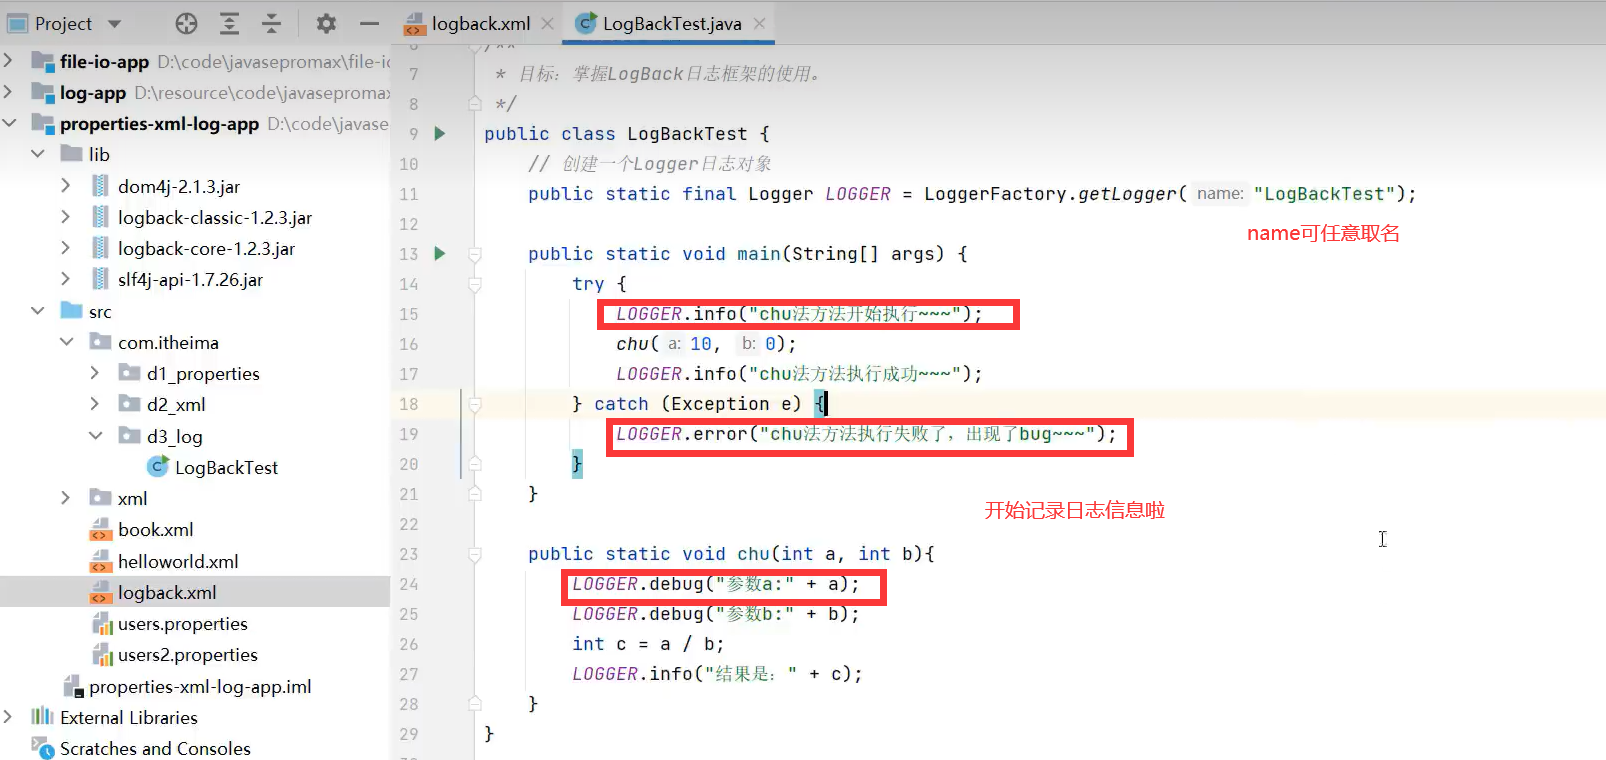This screenshot has width=1606, height=760.
Task: Click fold marker at try line 14
Action: click(x=475, y=284)
